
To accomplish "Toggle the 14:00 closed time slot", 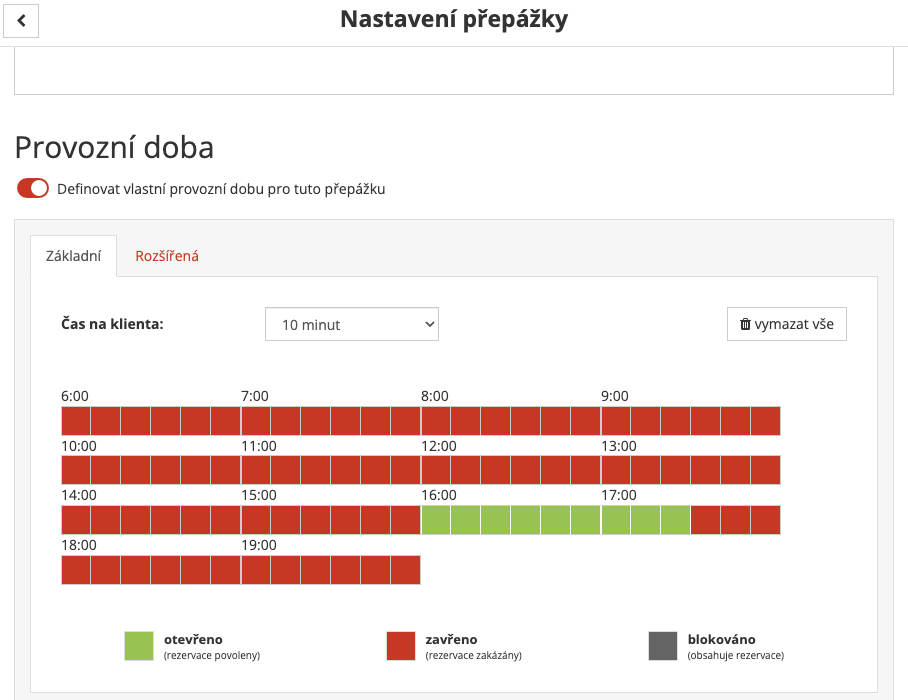I will tap(76, 520).
